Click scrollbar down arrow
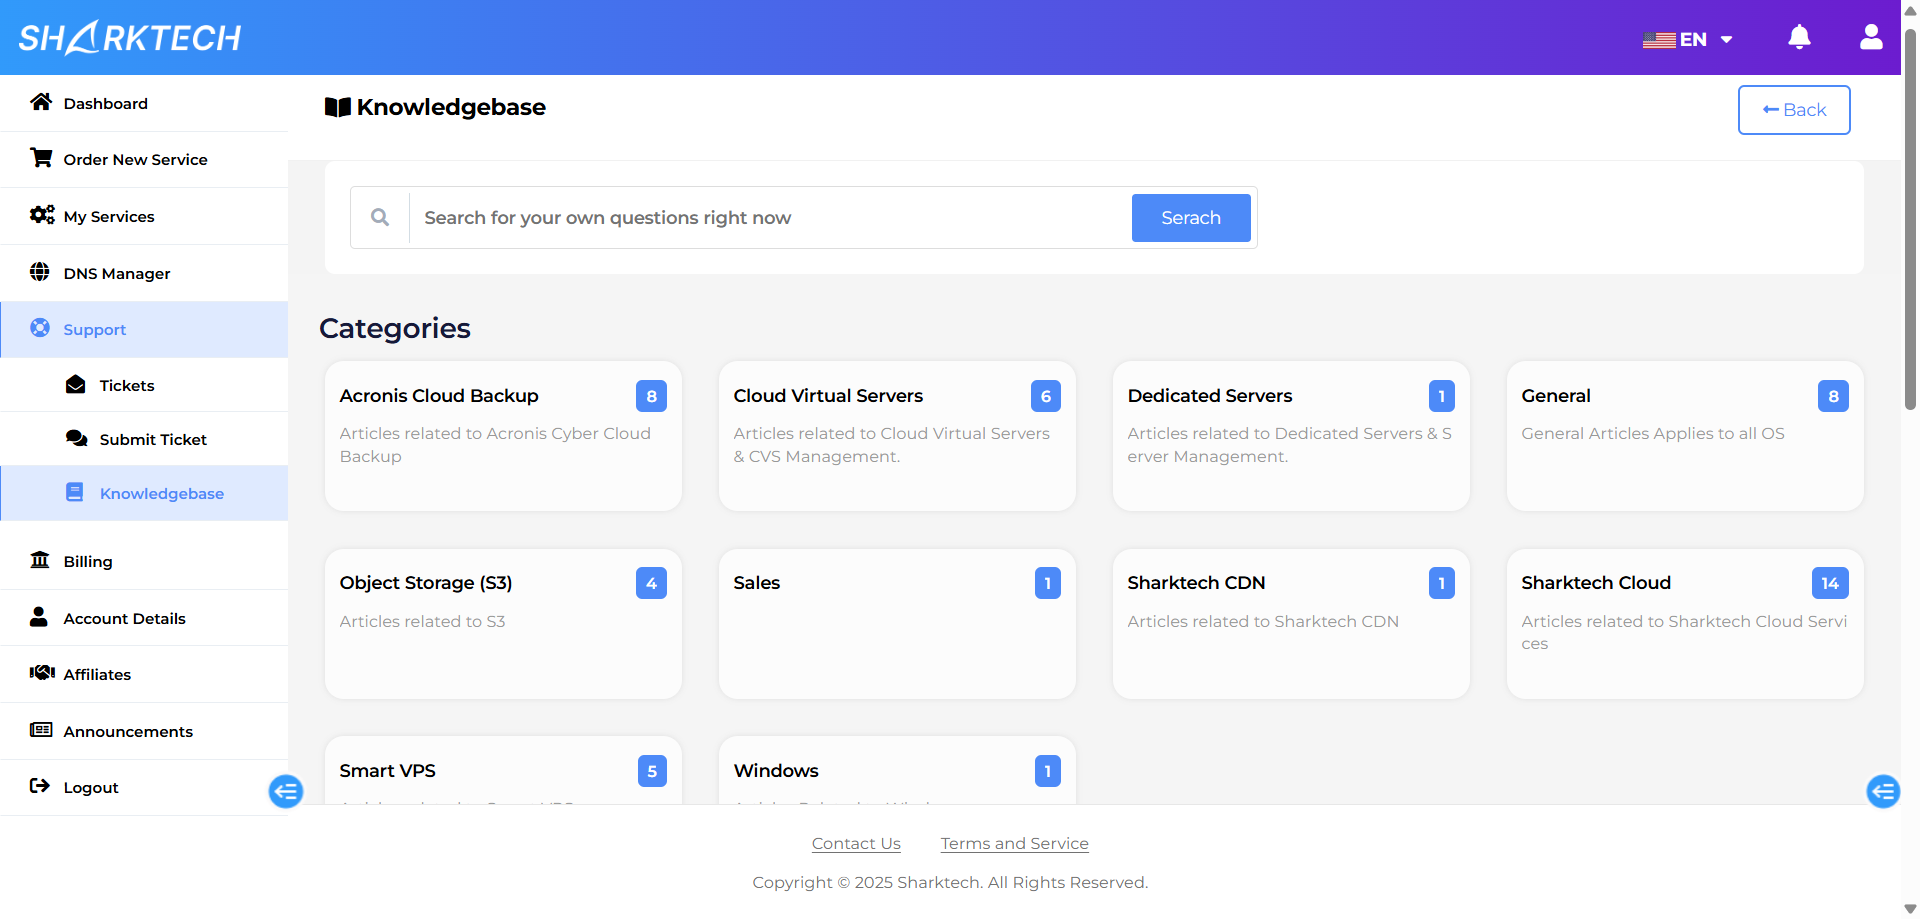Viewport: 1920px width, 919px height. point(1910,909)
